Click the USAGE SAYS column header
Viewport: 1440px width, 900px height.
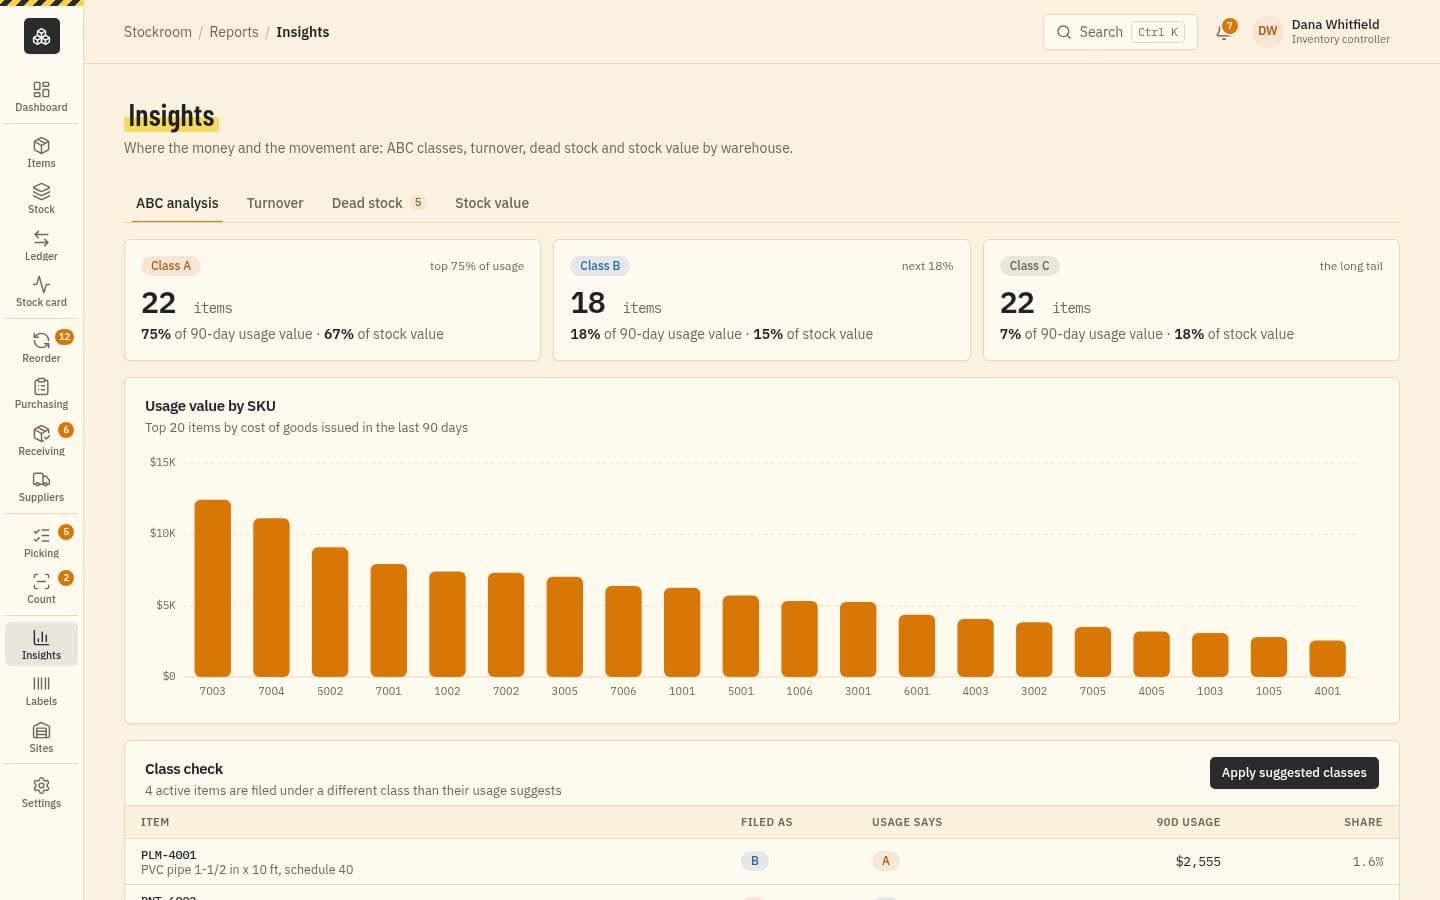click(x=907, y=822)
